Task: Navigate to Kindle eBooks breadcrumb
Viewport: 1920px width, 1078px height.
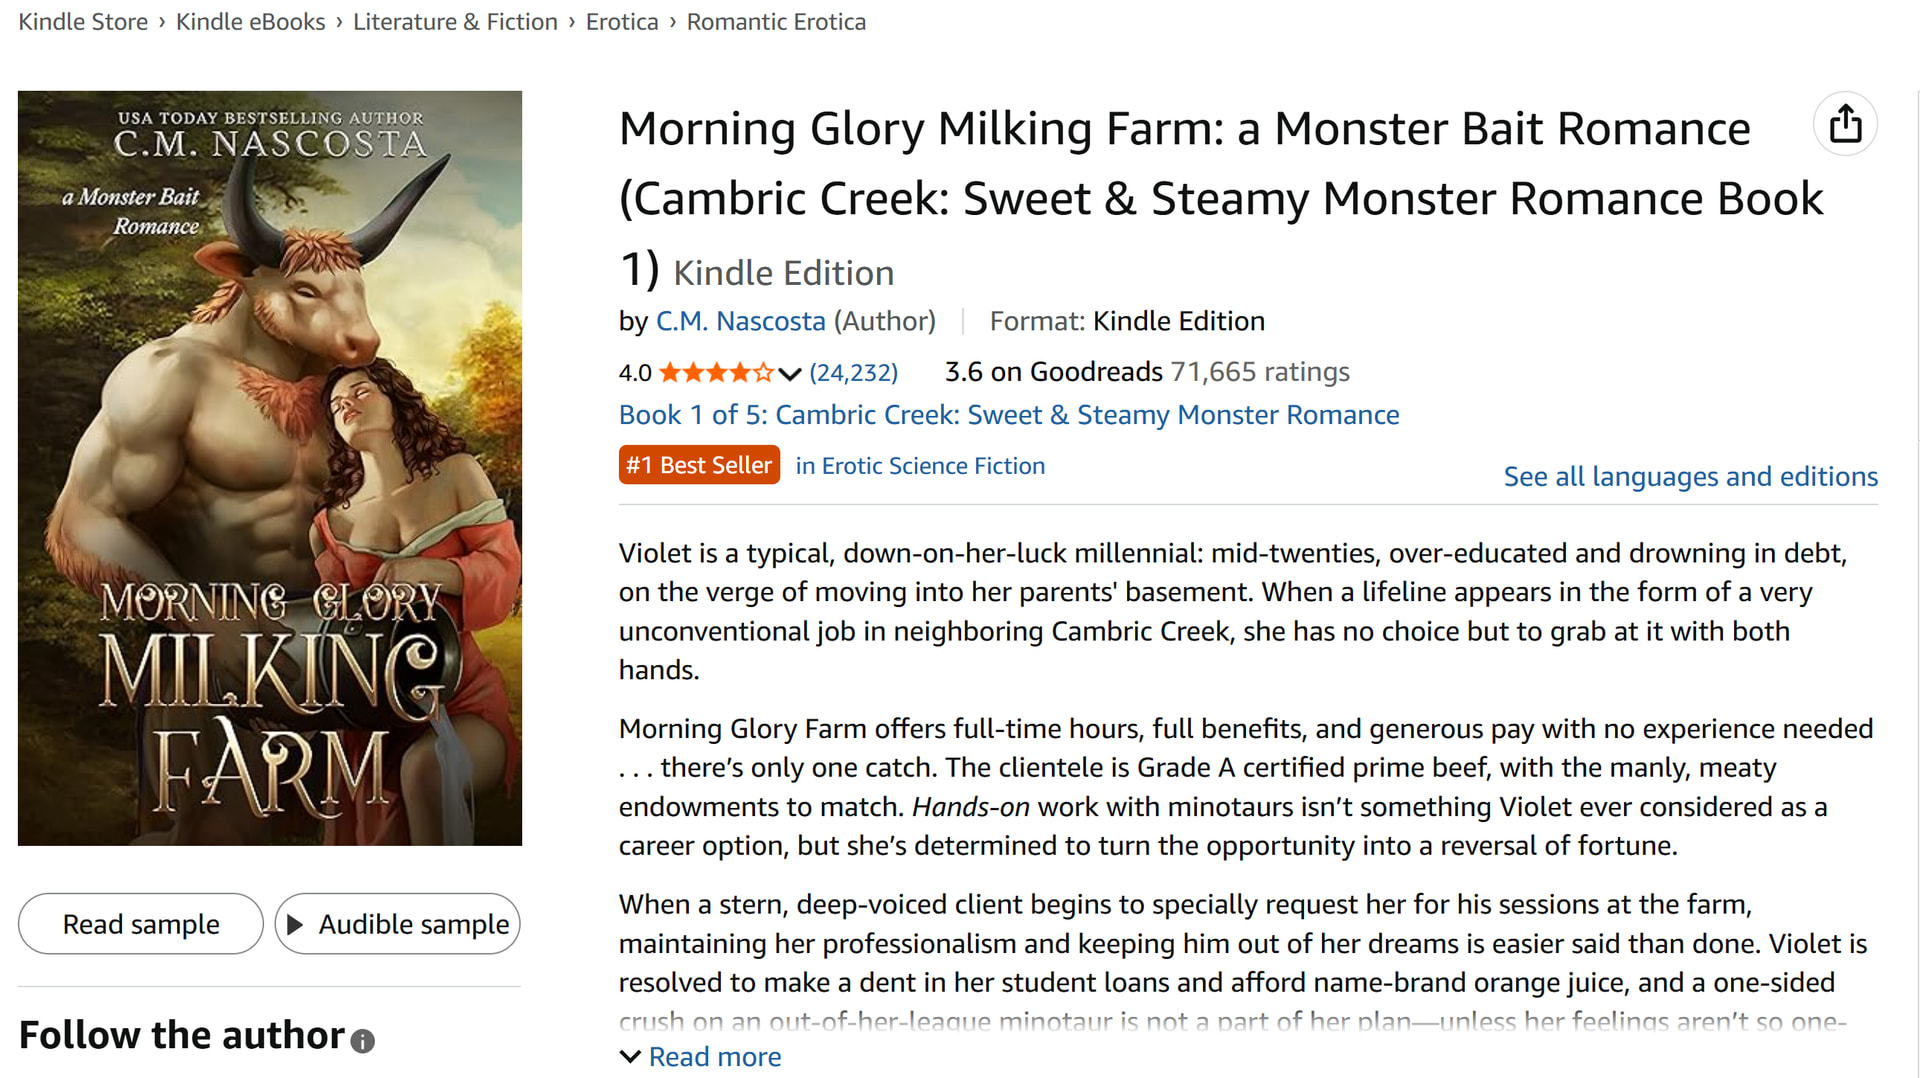Action: [250, 22]
